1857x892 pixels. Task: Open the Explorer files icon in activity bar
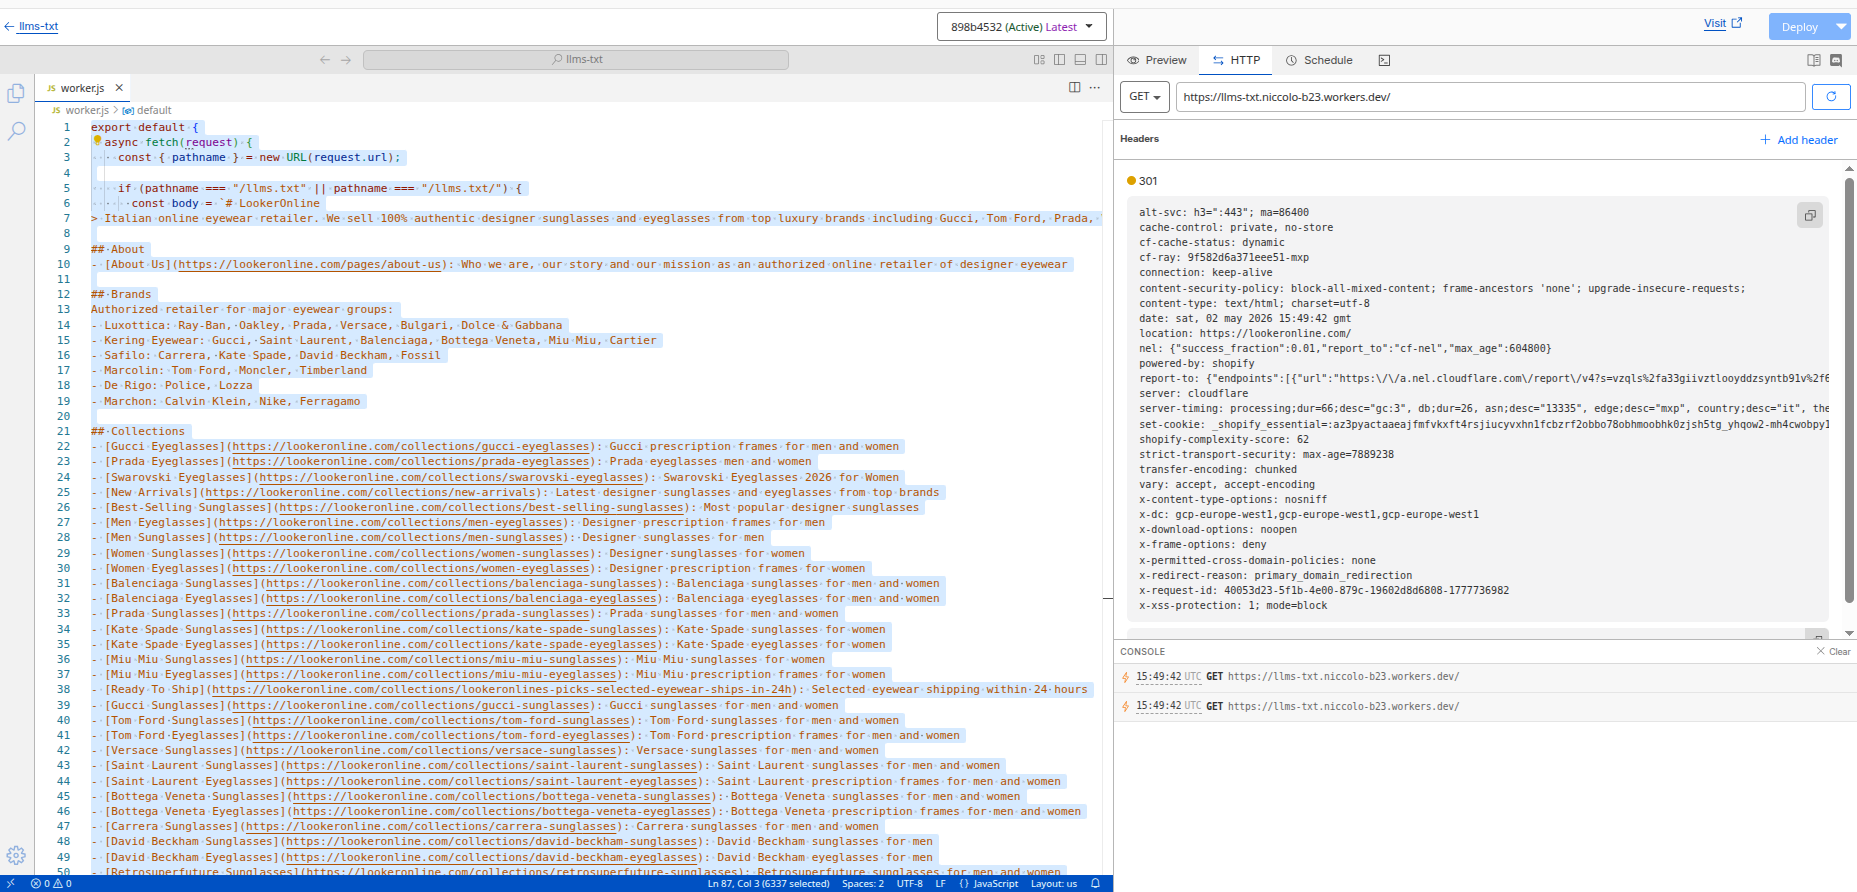point(16,93)
